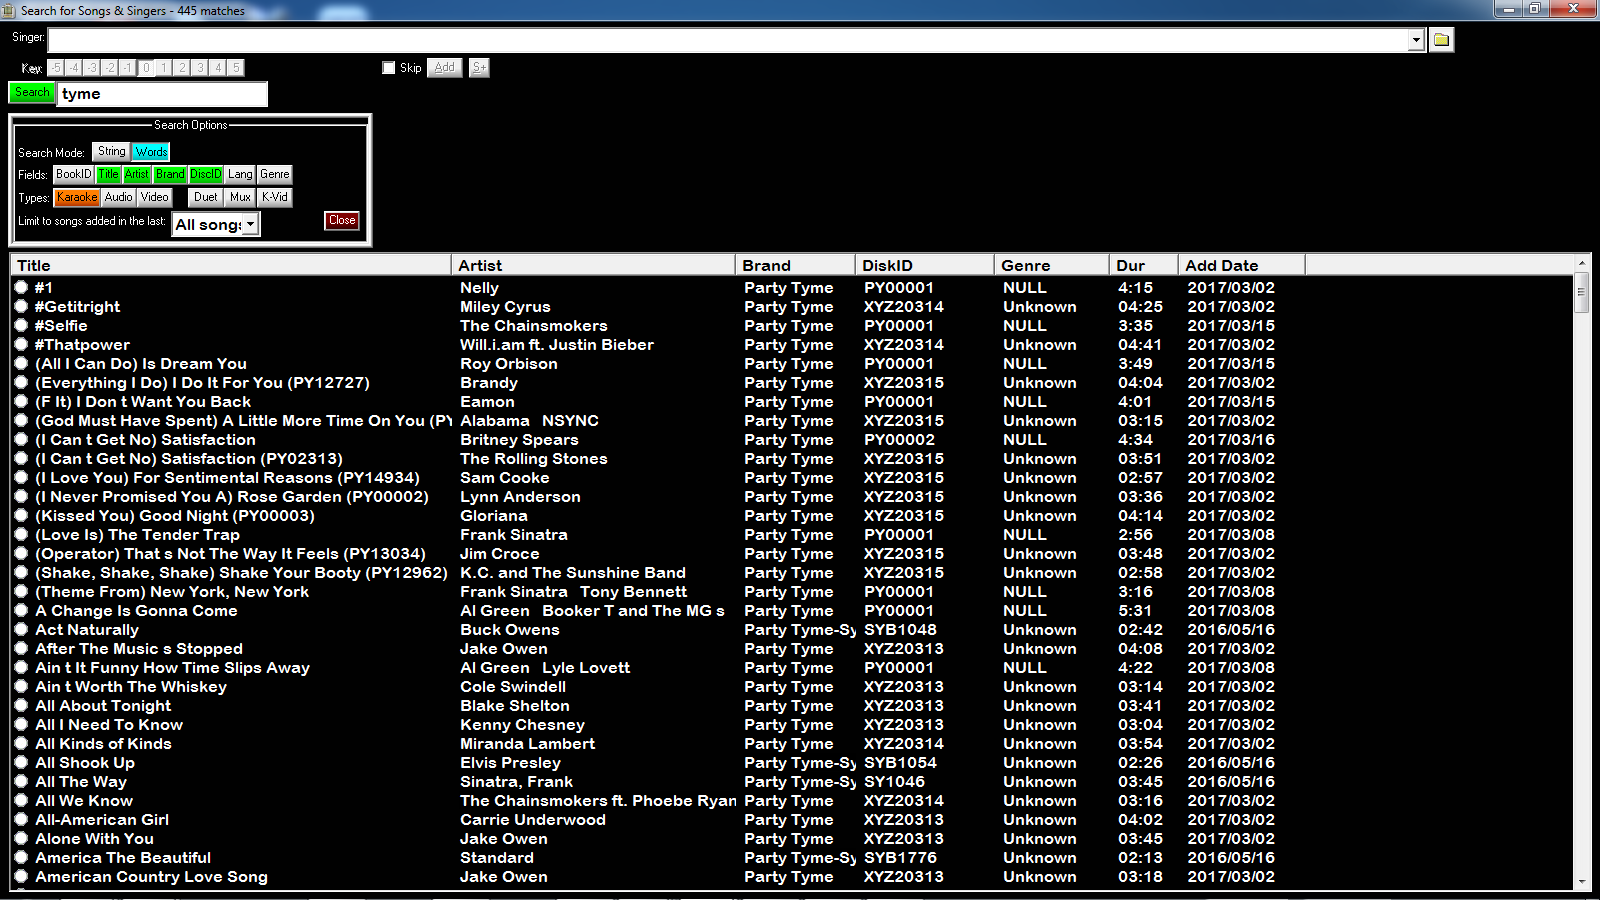The image size is (1600, 900).
Task: Select the artist 'Miley Cyrus'
Action: (505, 306)
